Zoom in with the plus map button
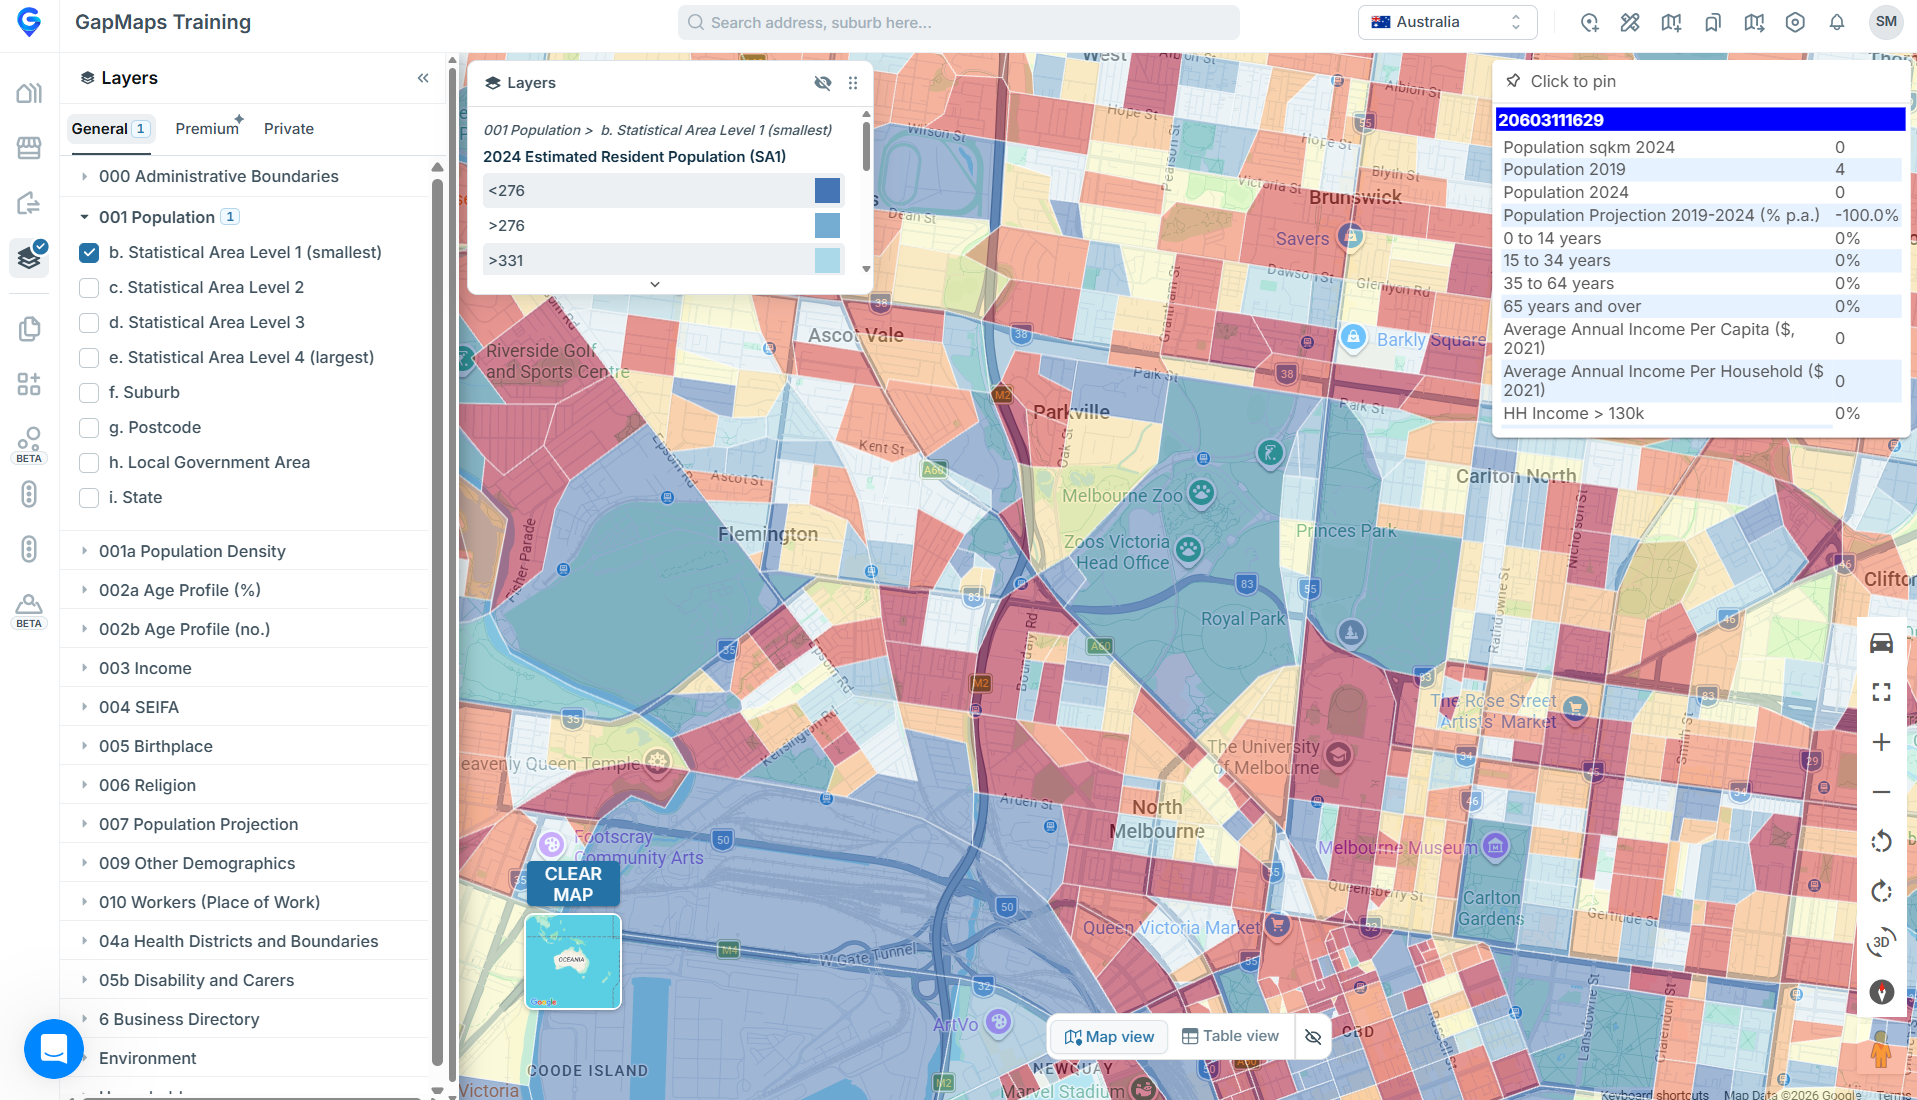This screenshot has width=1917, height=1100. tap(1881, 742)
